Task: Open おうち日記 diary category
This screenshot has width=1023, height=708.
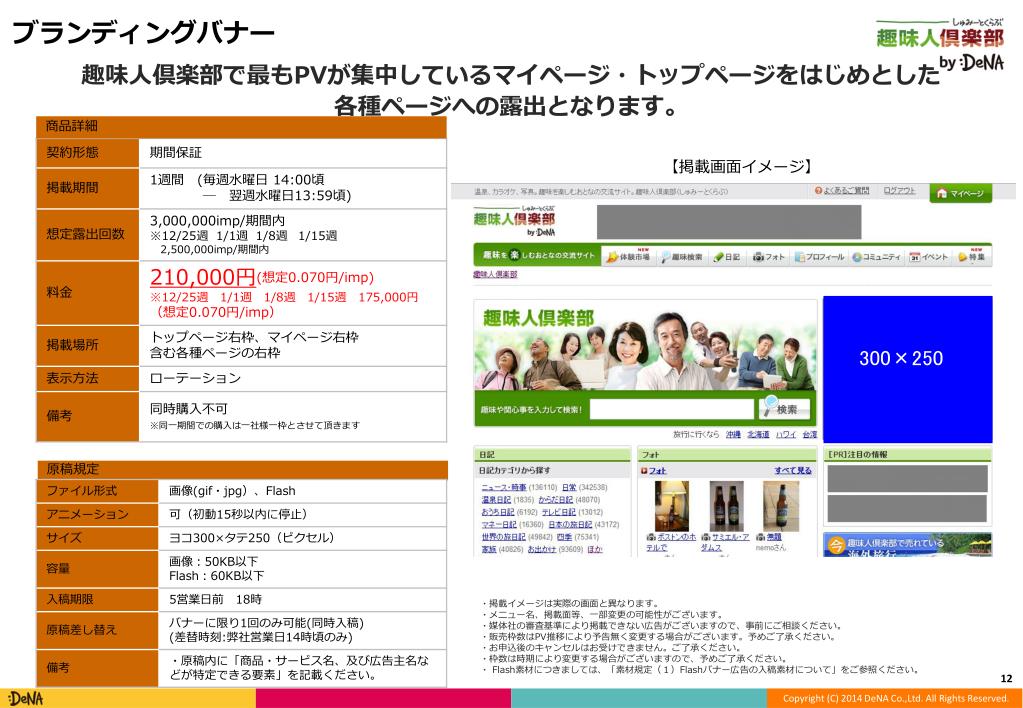Action: pos(498,512)
